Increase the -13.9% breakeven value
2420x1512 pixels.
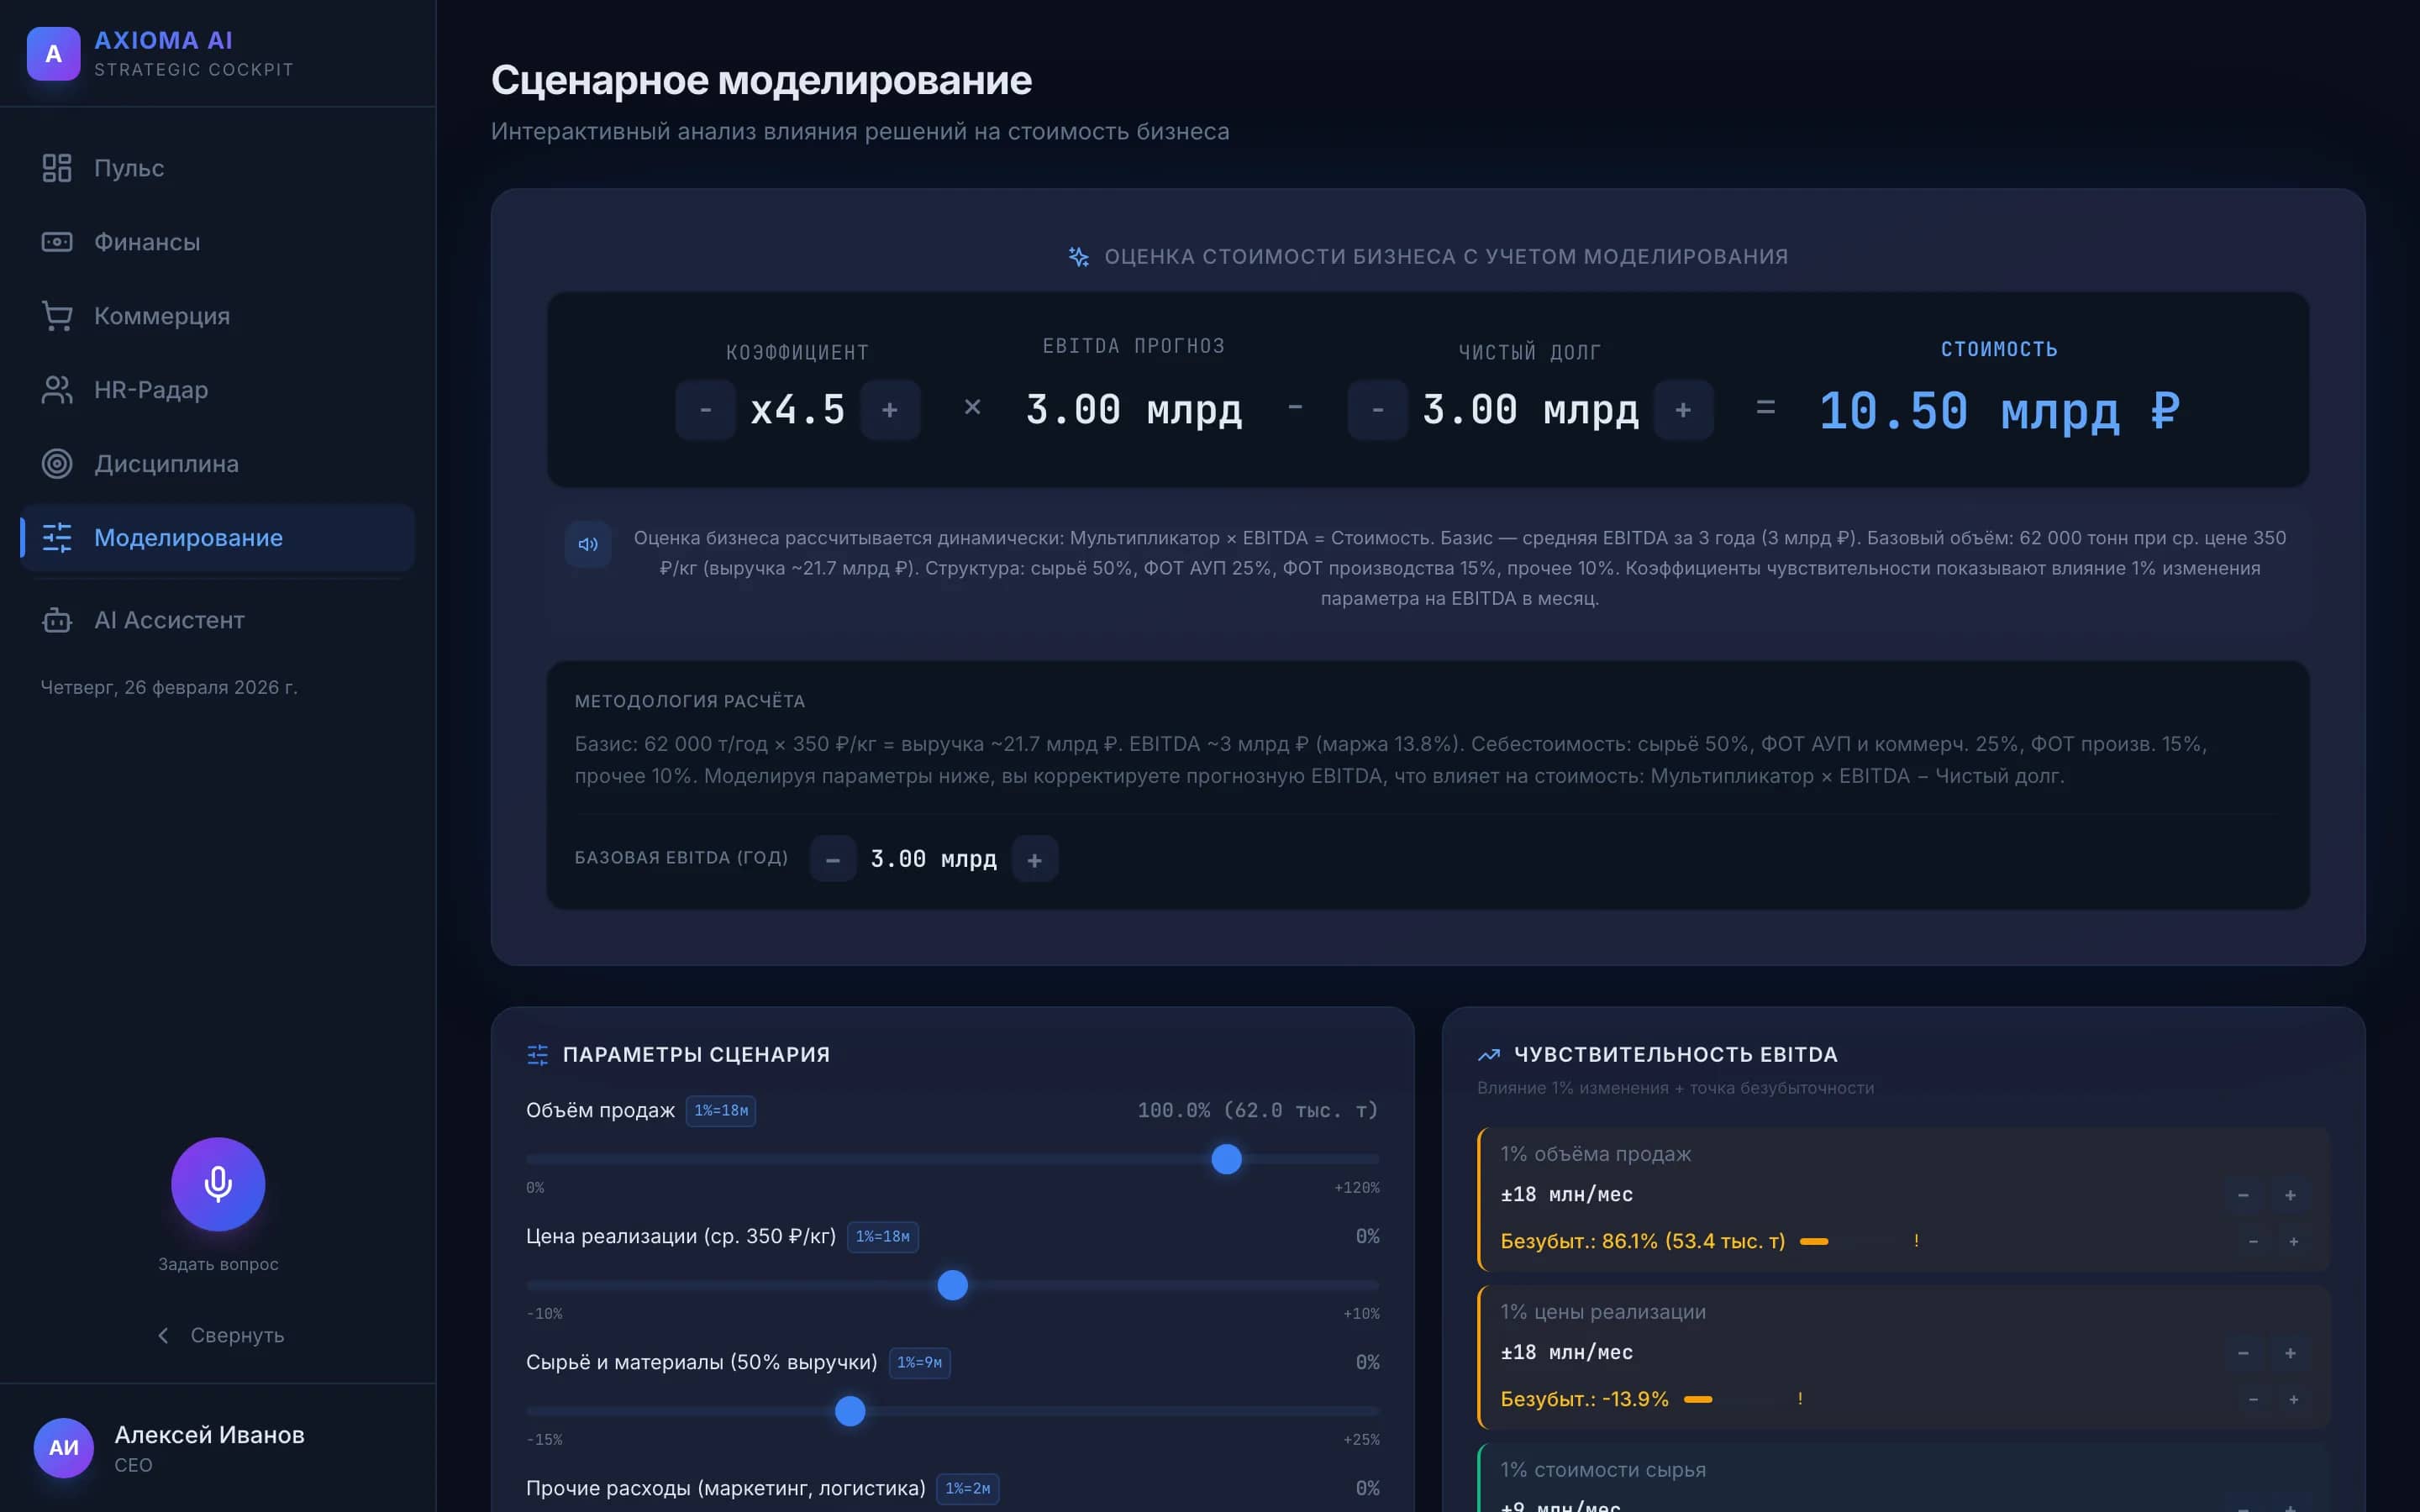(x=2294, y=1399)
